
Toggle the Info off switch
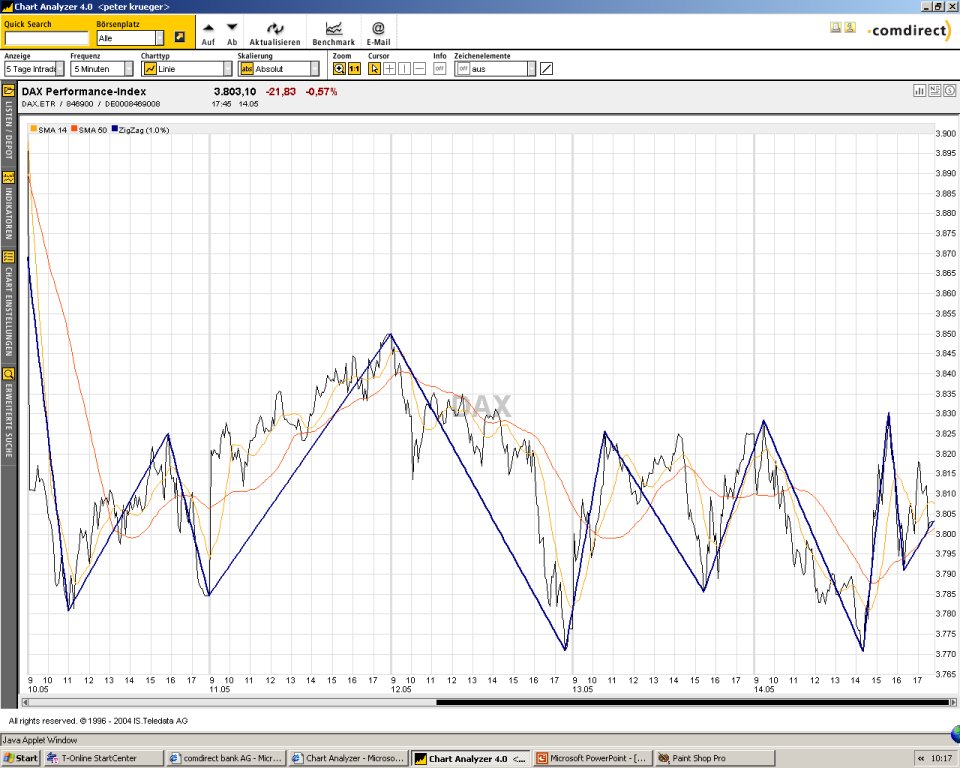[x=439, y=69]
